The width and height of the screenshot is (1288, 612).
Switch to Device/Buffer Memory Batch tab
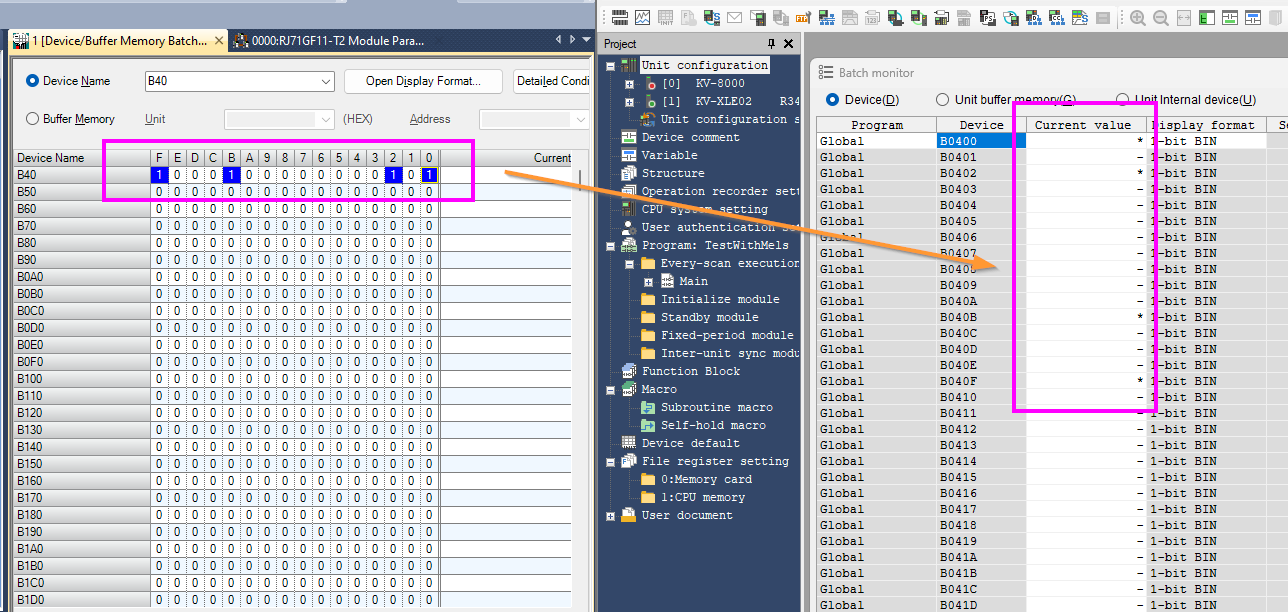click(118, 41)
